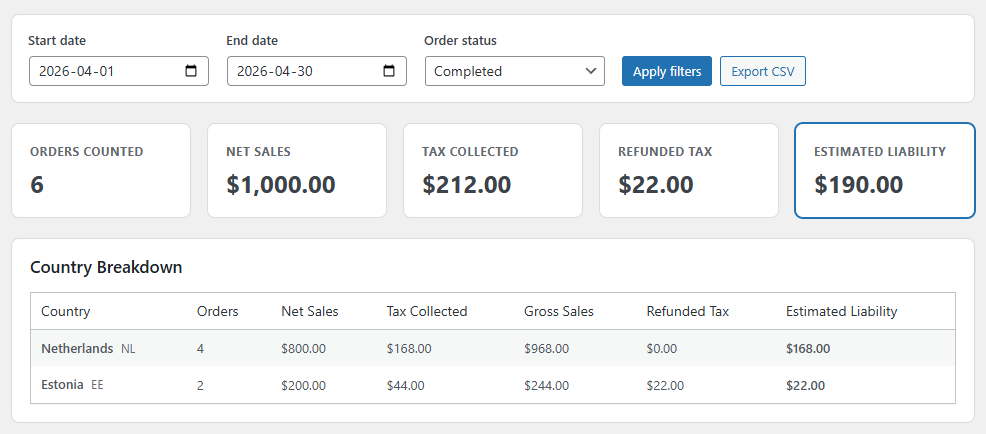This screenshot has width=986, height=434.
Task: Click Netherlands estimated liability $168.00
Action: coord(808,348)
